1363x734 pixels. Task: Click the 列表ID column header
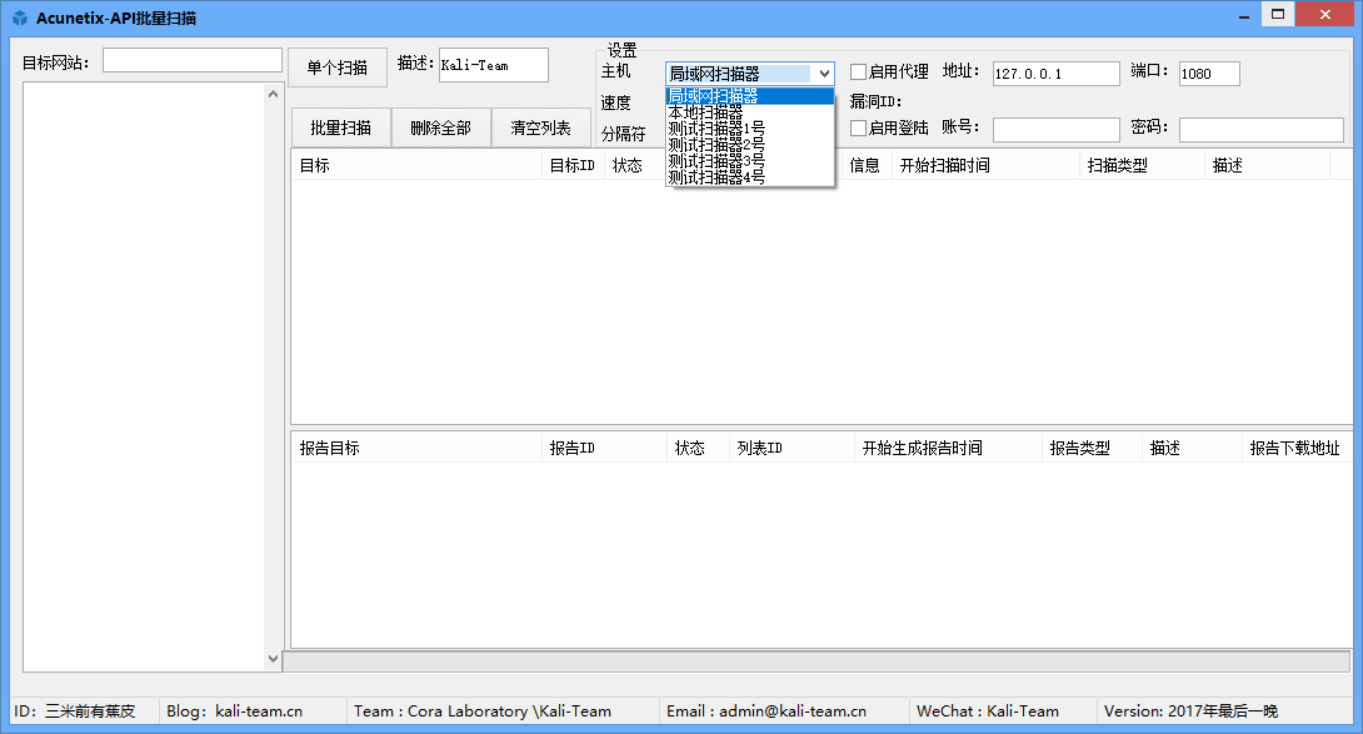tap(792, 448)
